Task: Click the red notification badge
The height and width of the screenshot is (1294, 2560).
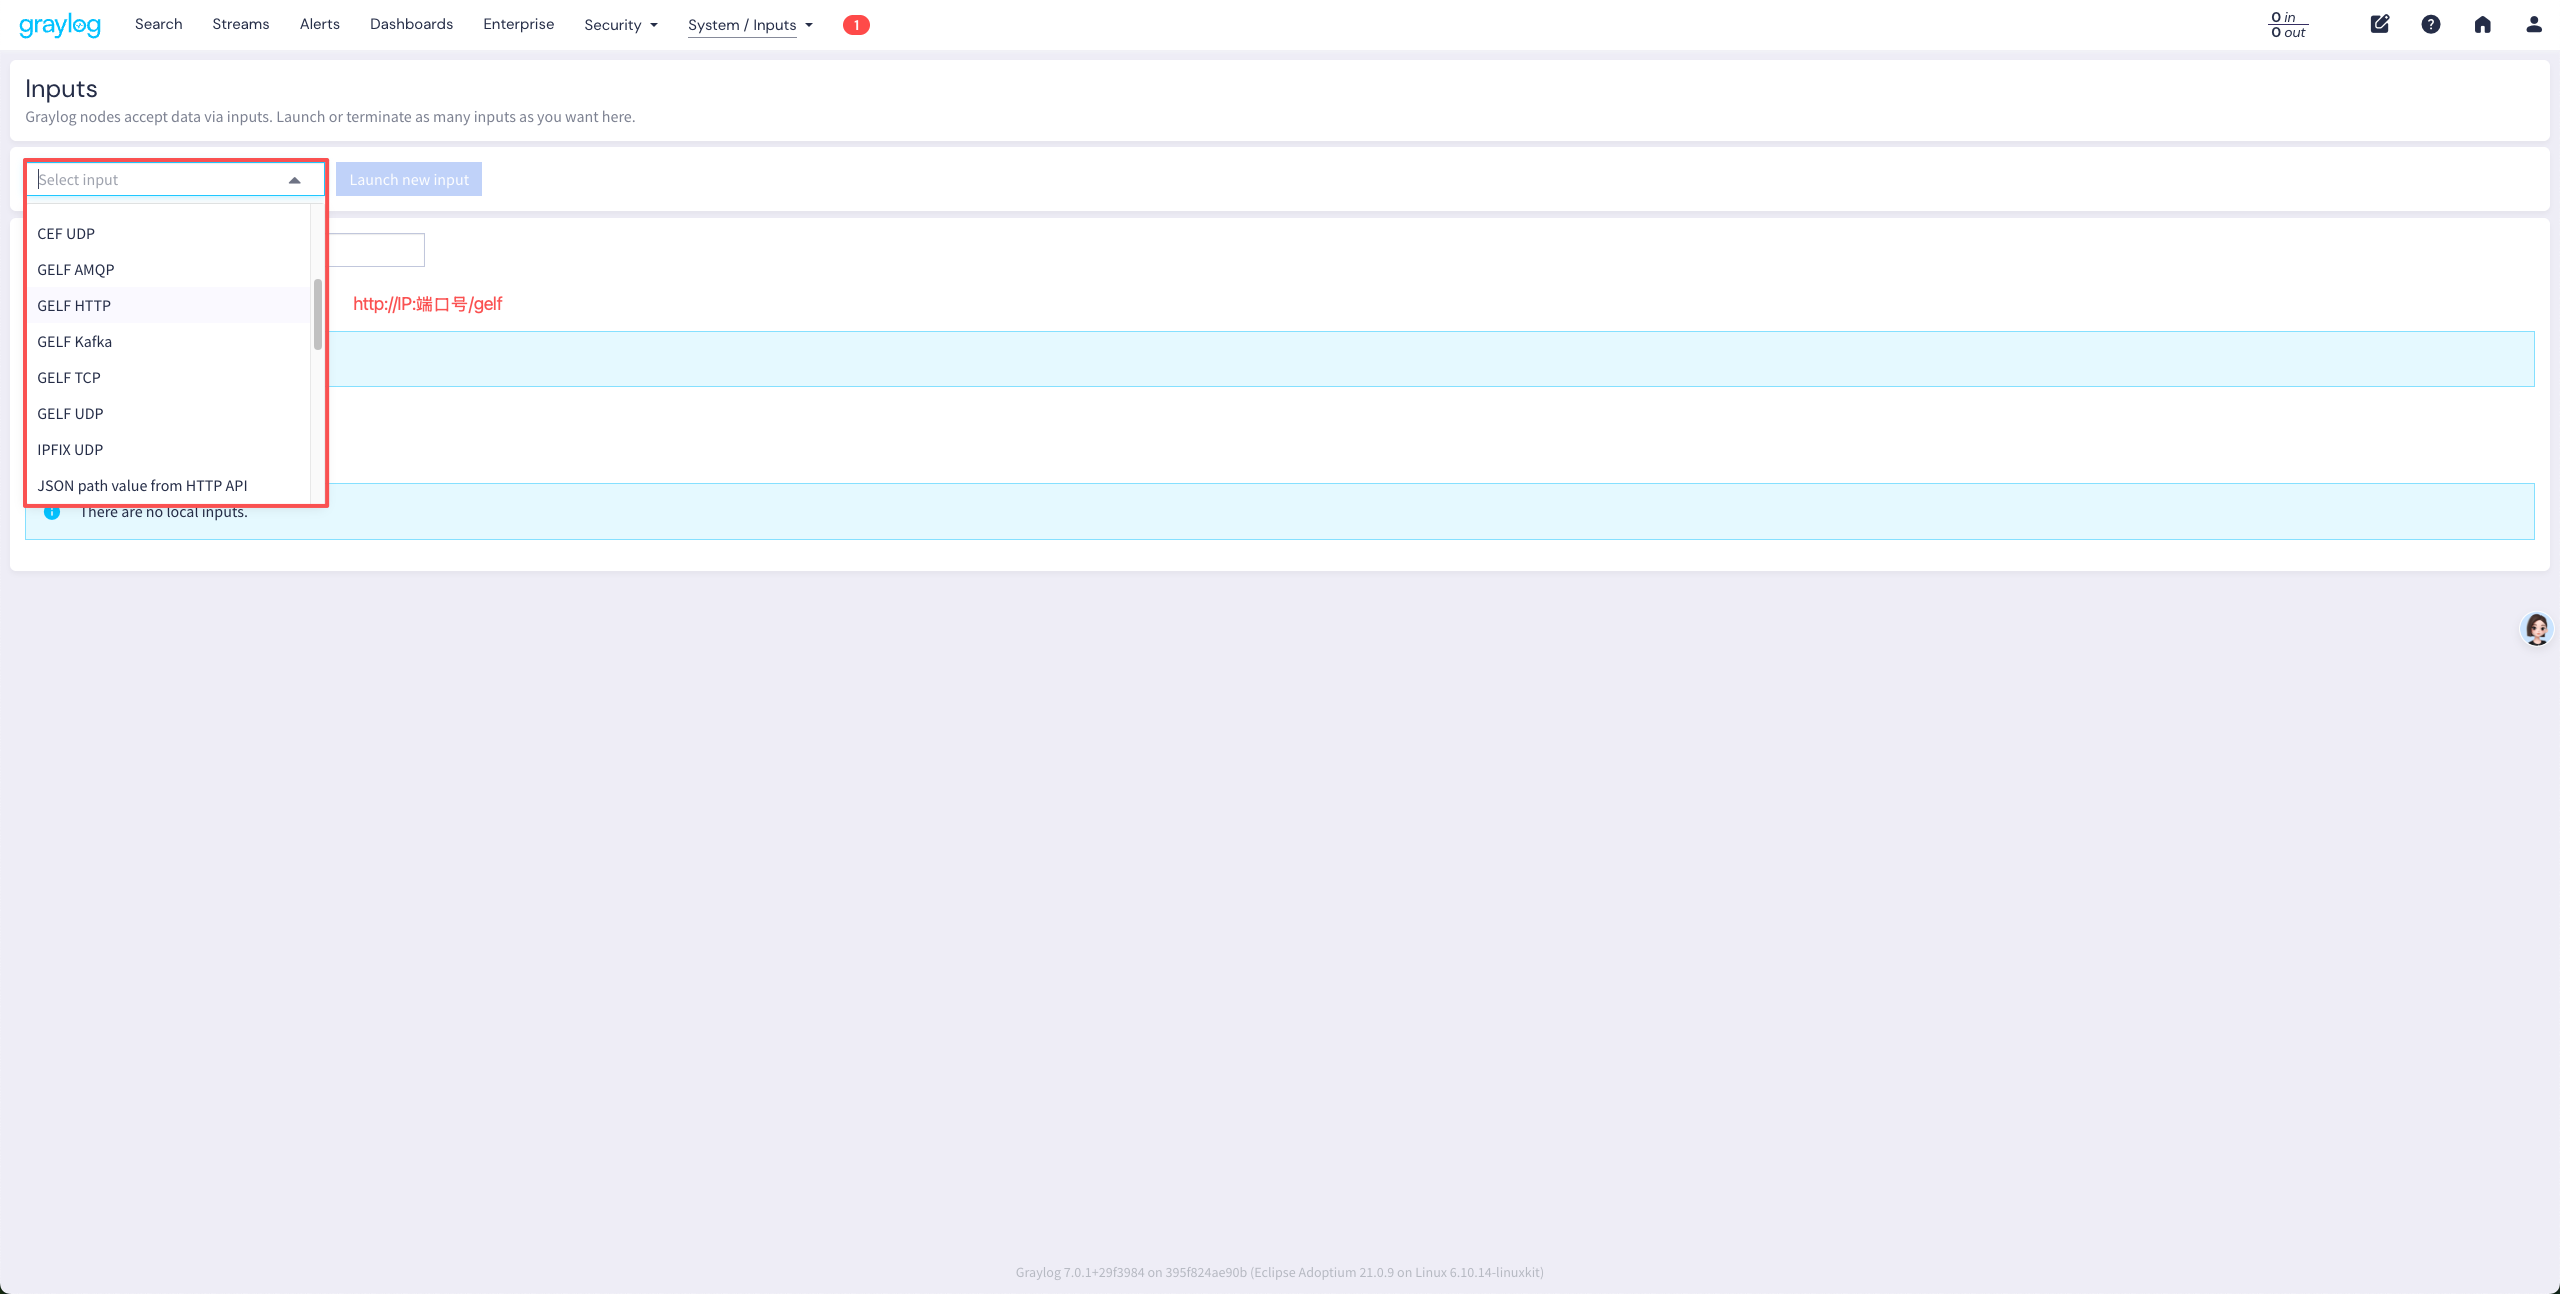Action: coord(856,25)
